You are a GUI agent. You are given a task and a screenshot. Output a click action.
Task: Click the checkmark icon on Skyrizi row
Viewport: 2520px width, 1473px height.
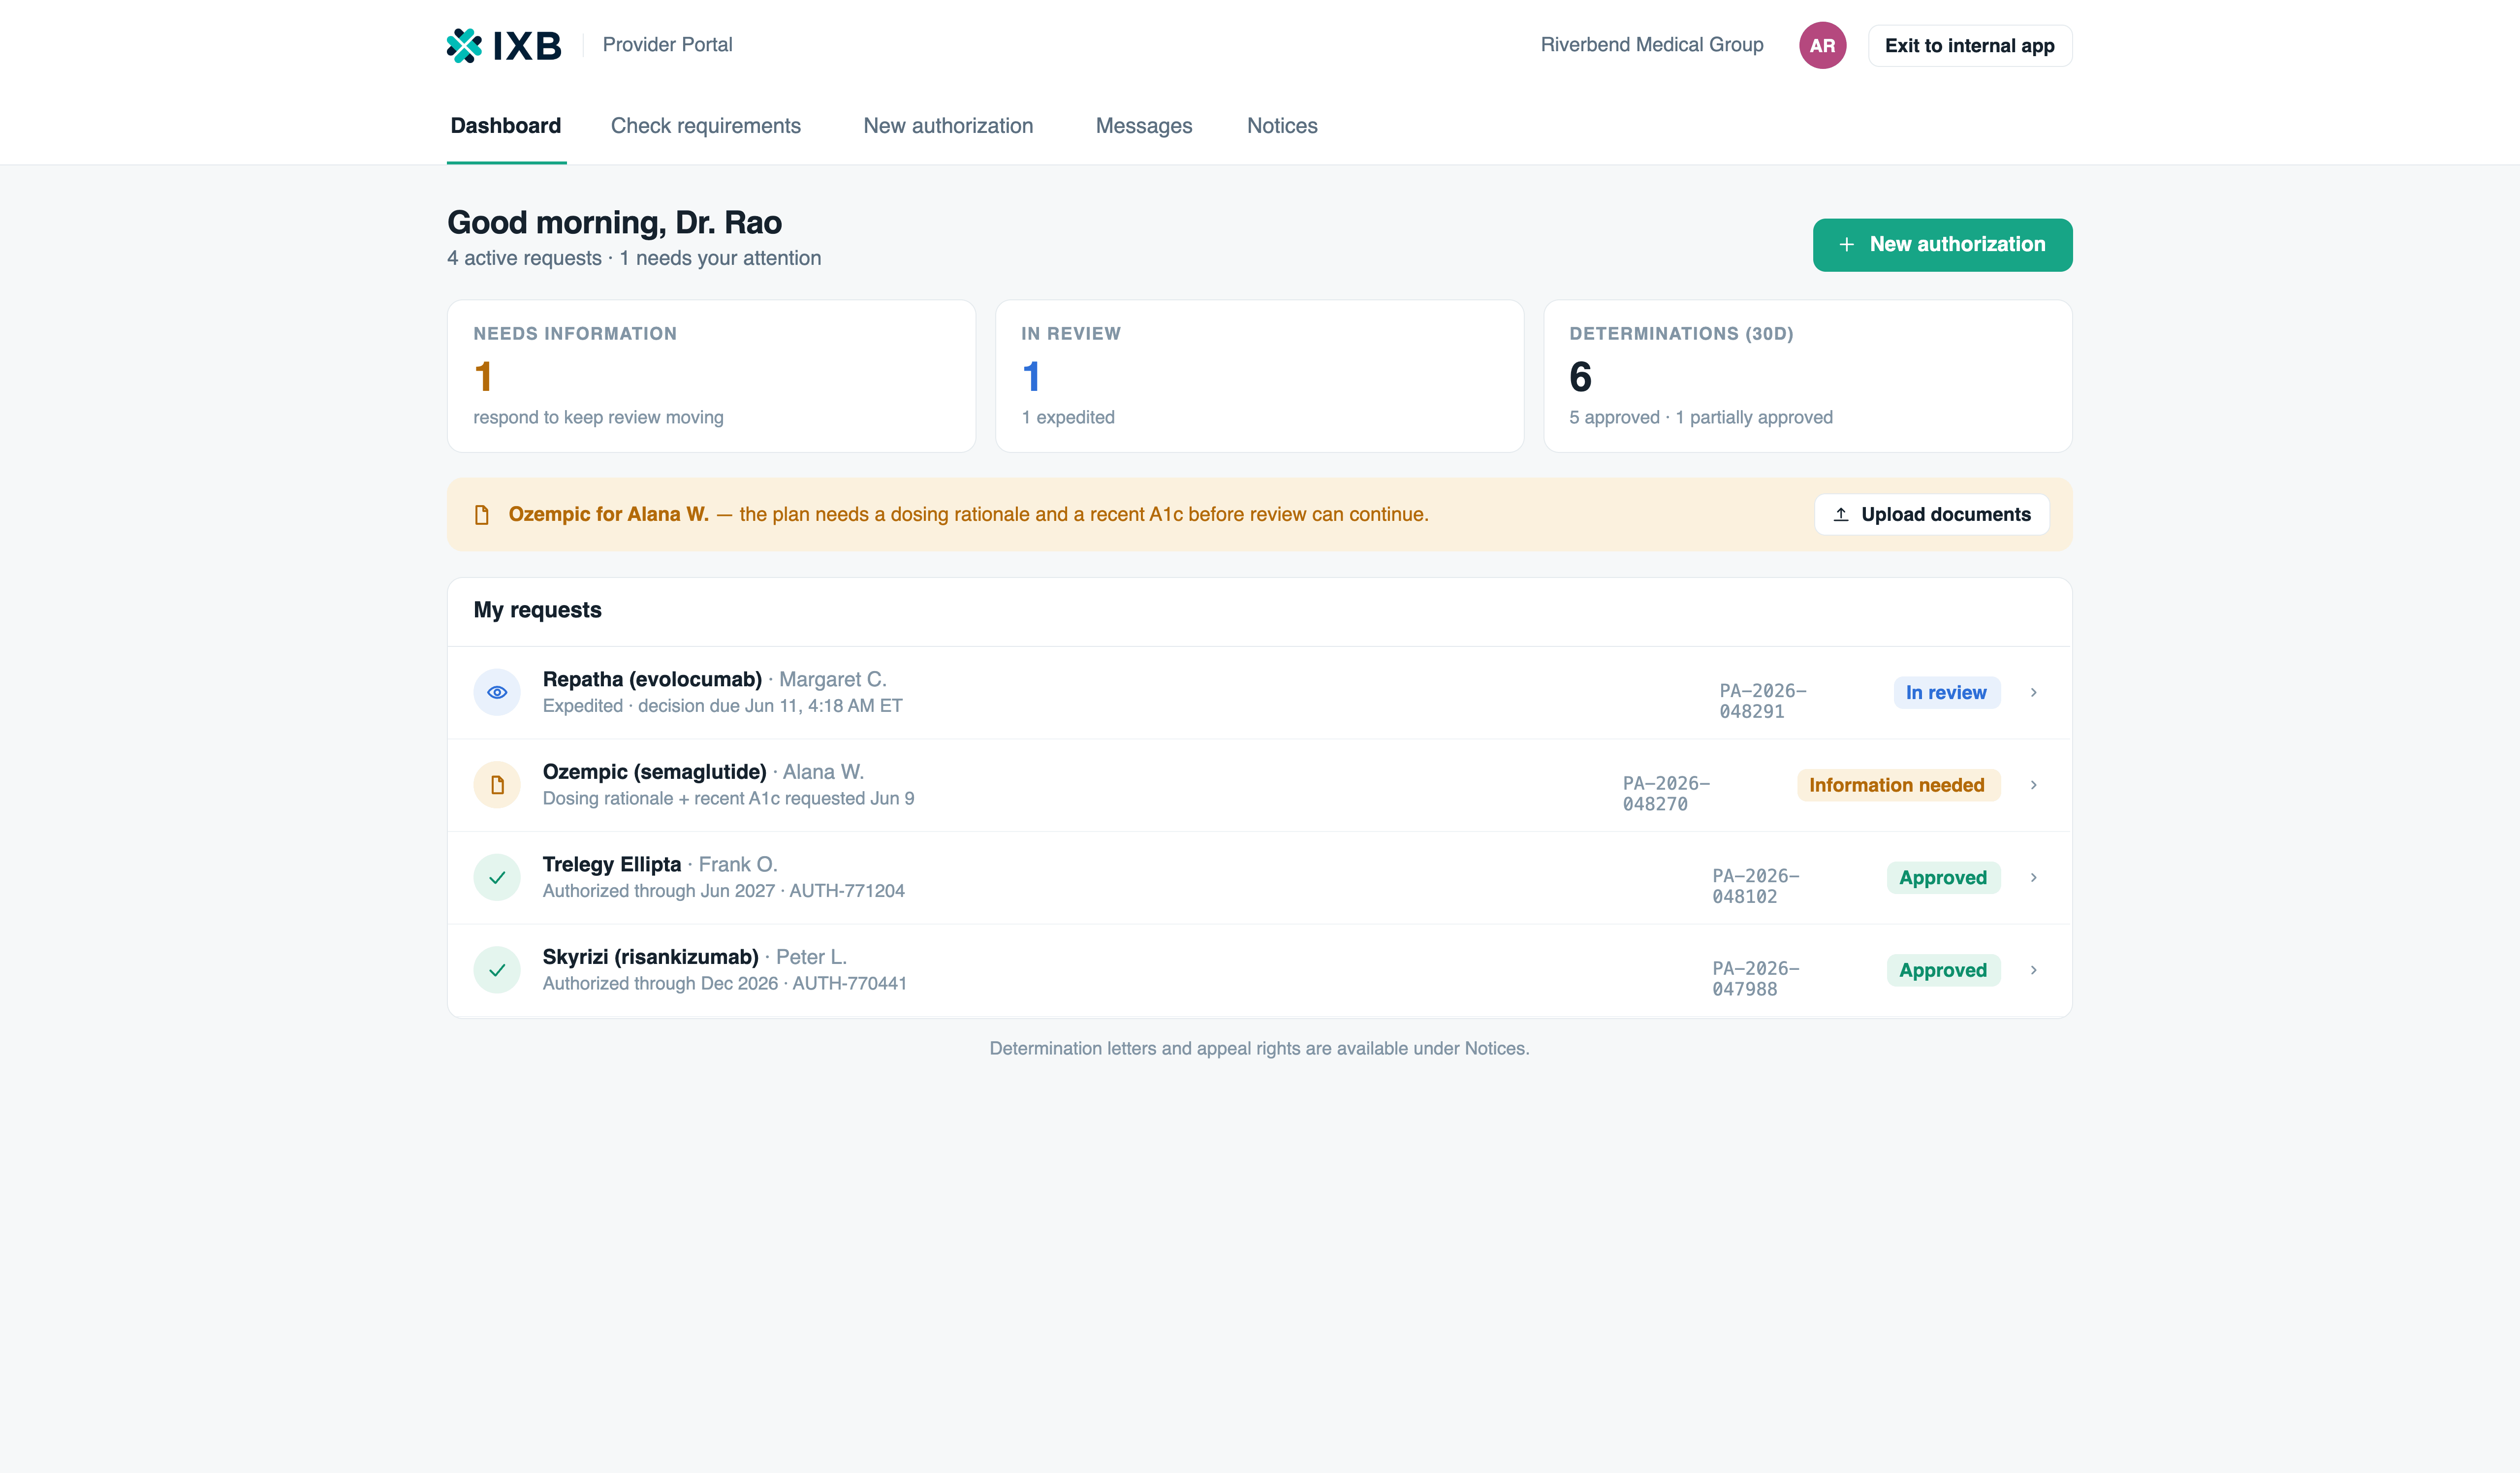(x=497, y=970)
